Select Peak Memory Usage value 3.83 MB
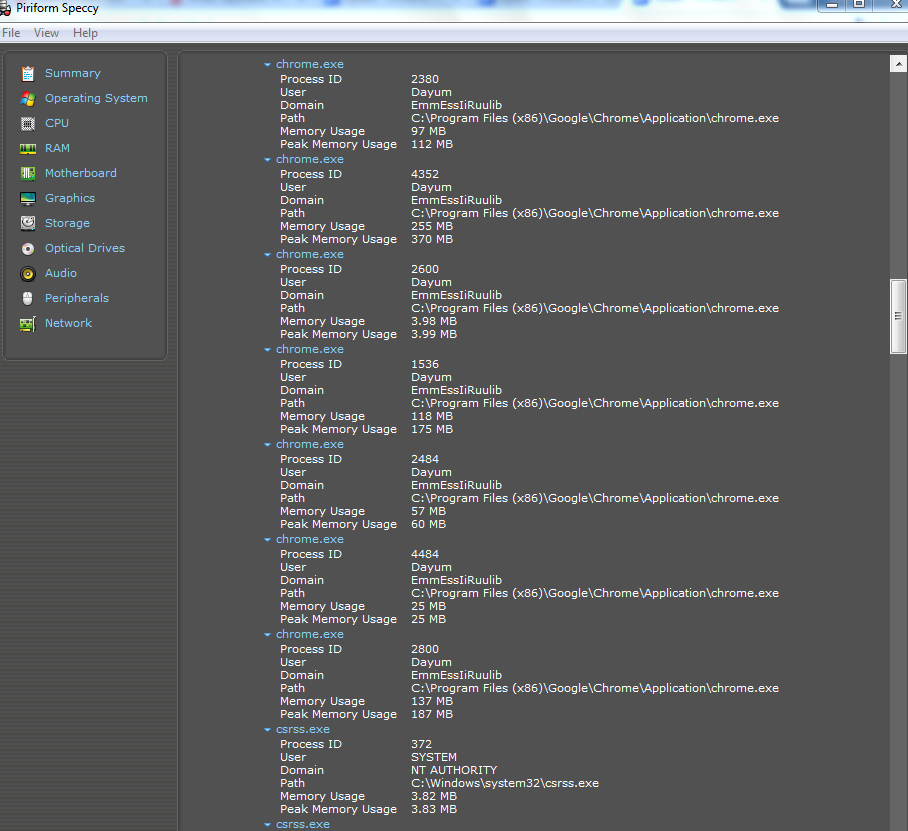This screenshot has height=831, width=908. (434, 808)
